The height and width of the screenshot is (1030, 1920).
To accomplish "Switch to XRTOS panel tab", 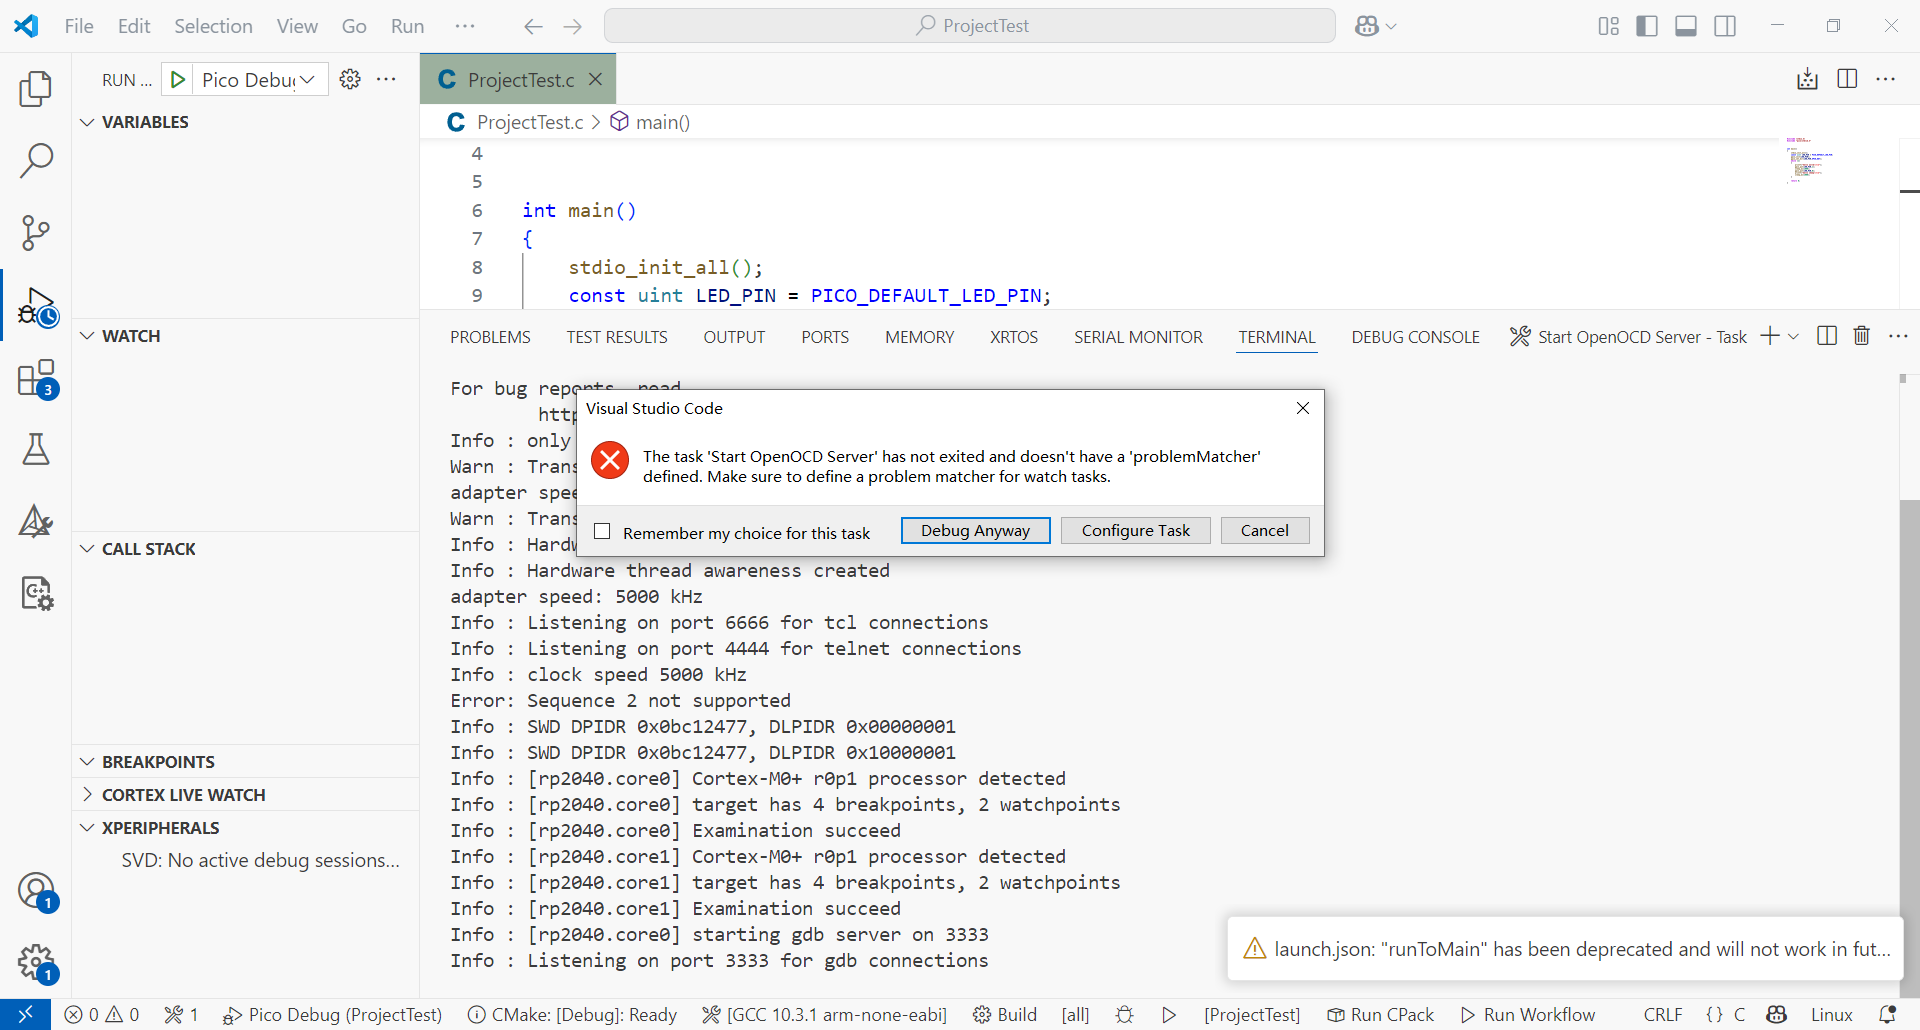I will coord(1014,337).
